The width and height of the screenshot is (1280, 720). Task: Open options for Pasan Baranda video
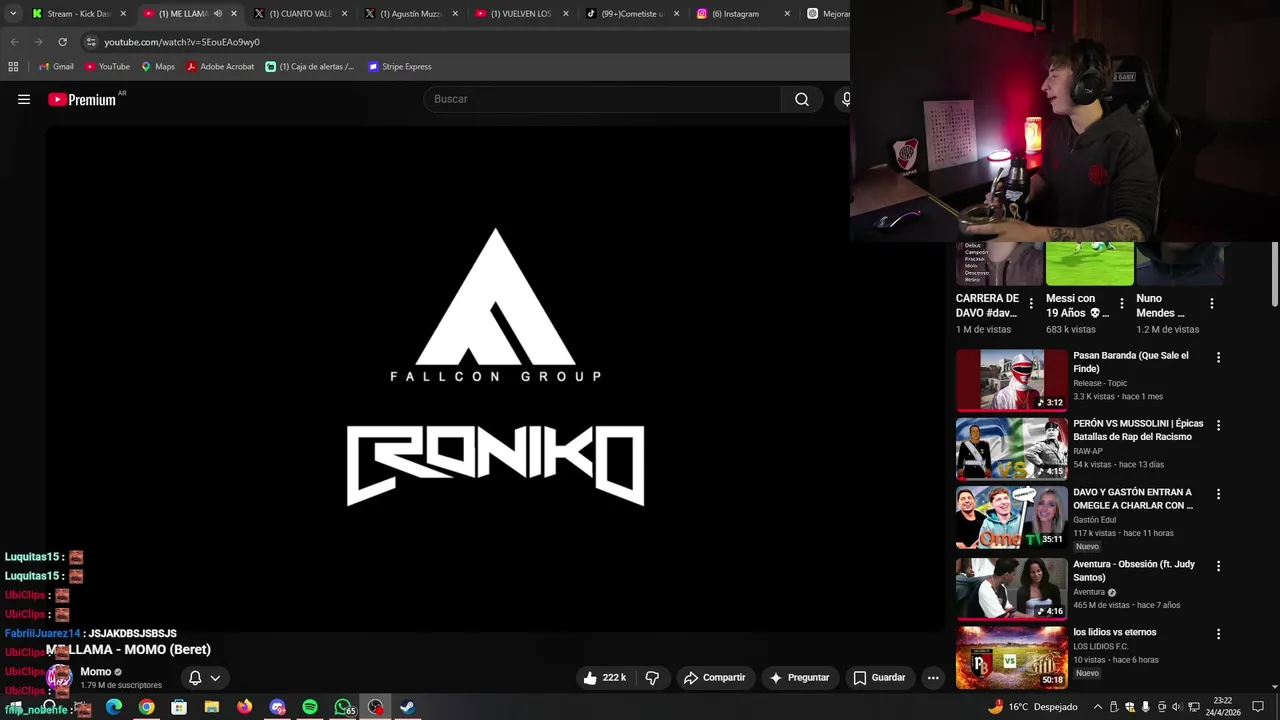[x=1218, y=357]
